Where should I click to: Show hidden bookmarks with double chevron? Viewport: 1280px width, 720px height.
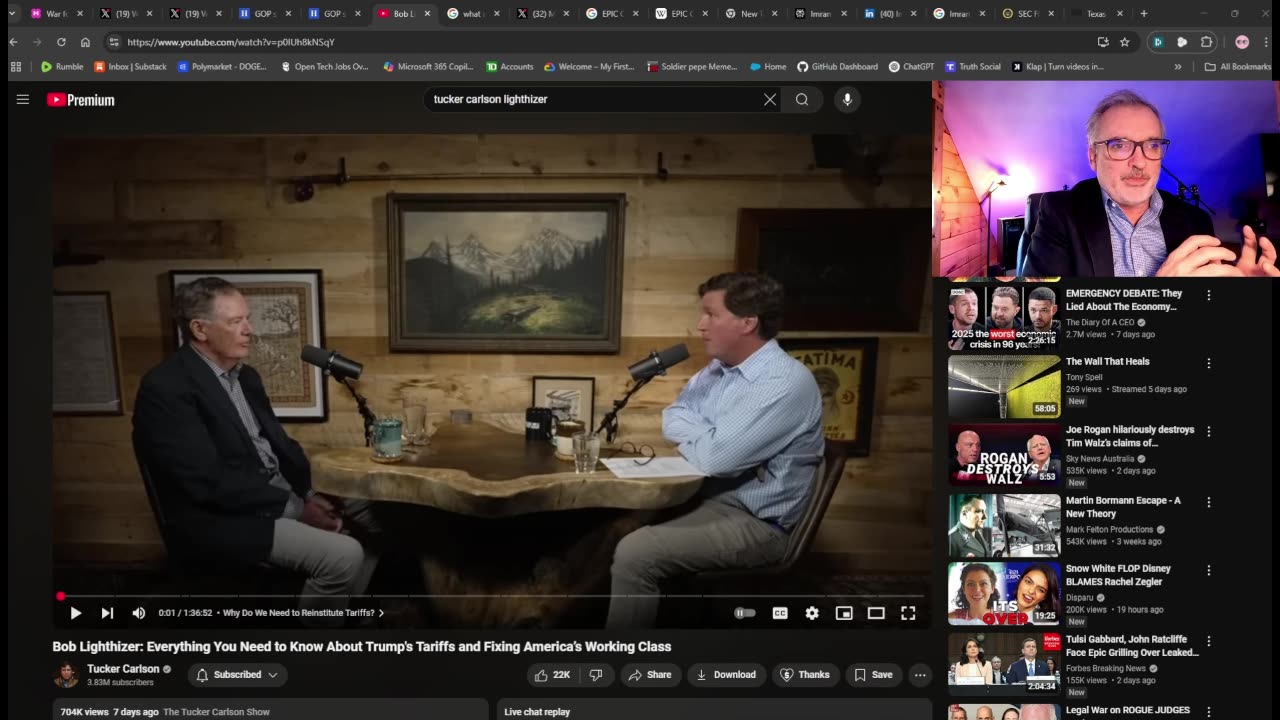tap(1178, 67)
